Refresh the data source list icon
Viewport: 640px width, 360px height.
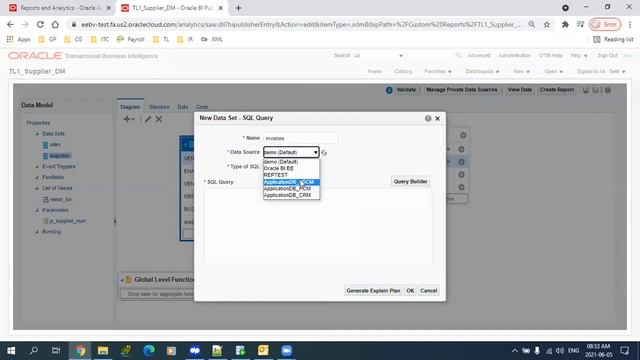tap(324, 153)
